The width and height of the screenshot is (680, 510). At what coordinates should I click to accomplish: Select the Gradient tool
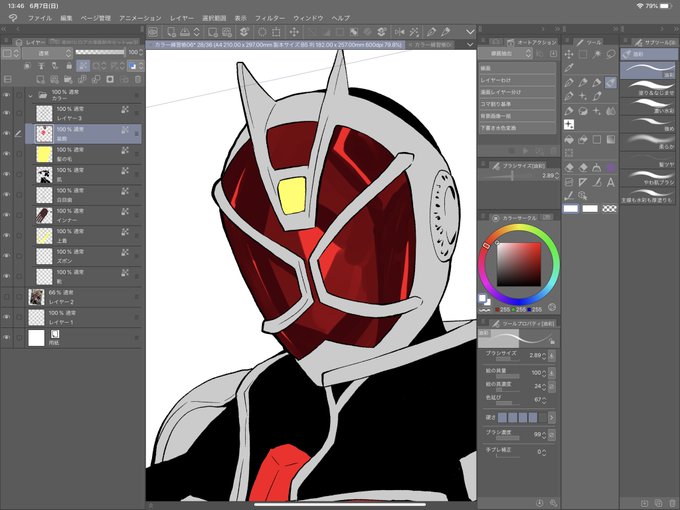[x=611, y=140]
